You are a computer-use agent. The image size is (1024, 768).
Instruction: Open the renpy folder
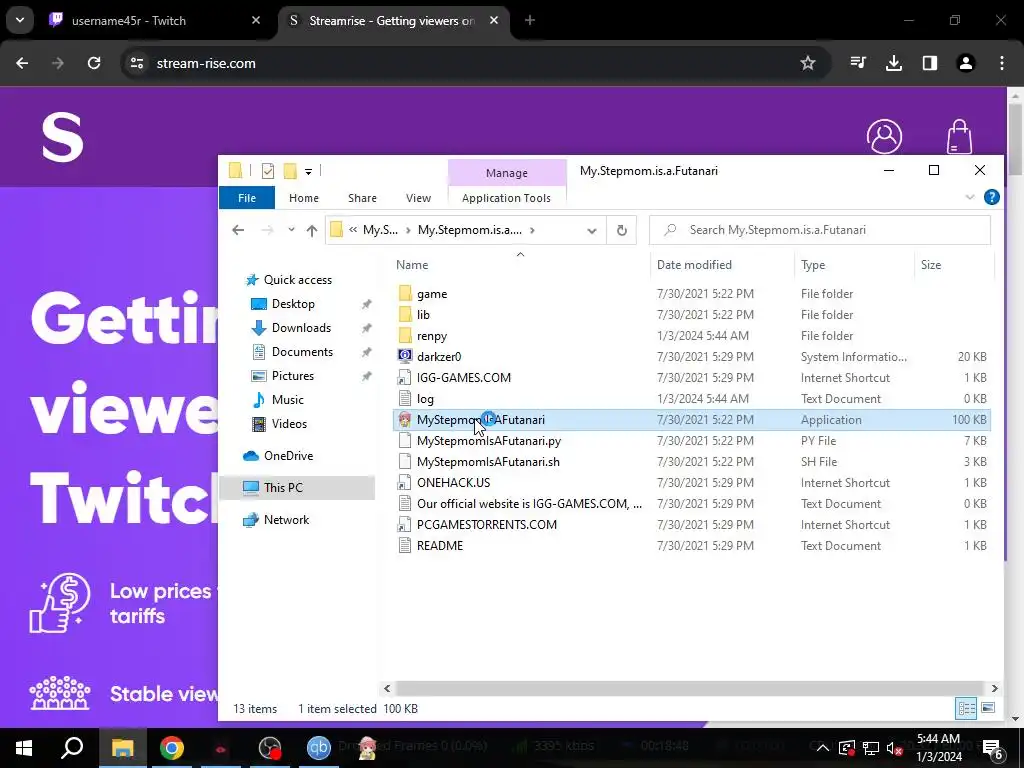click(432, 336)
